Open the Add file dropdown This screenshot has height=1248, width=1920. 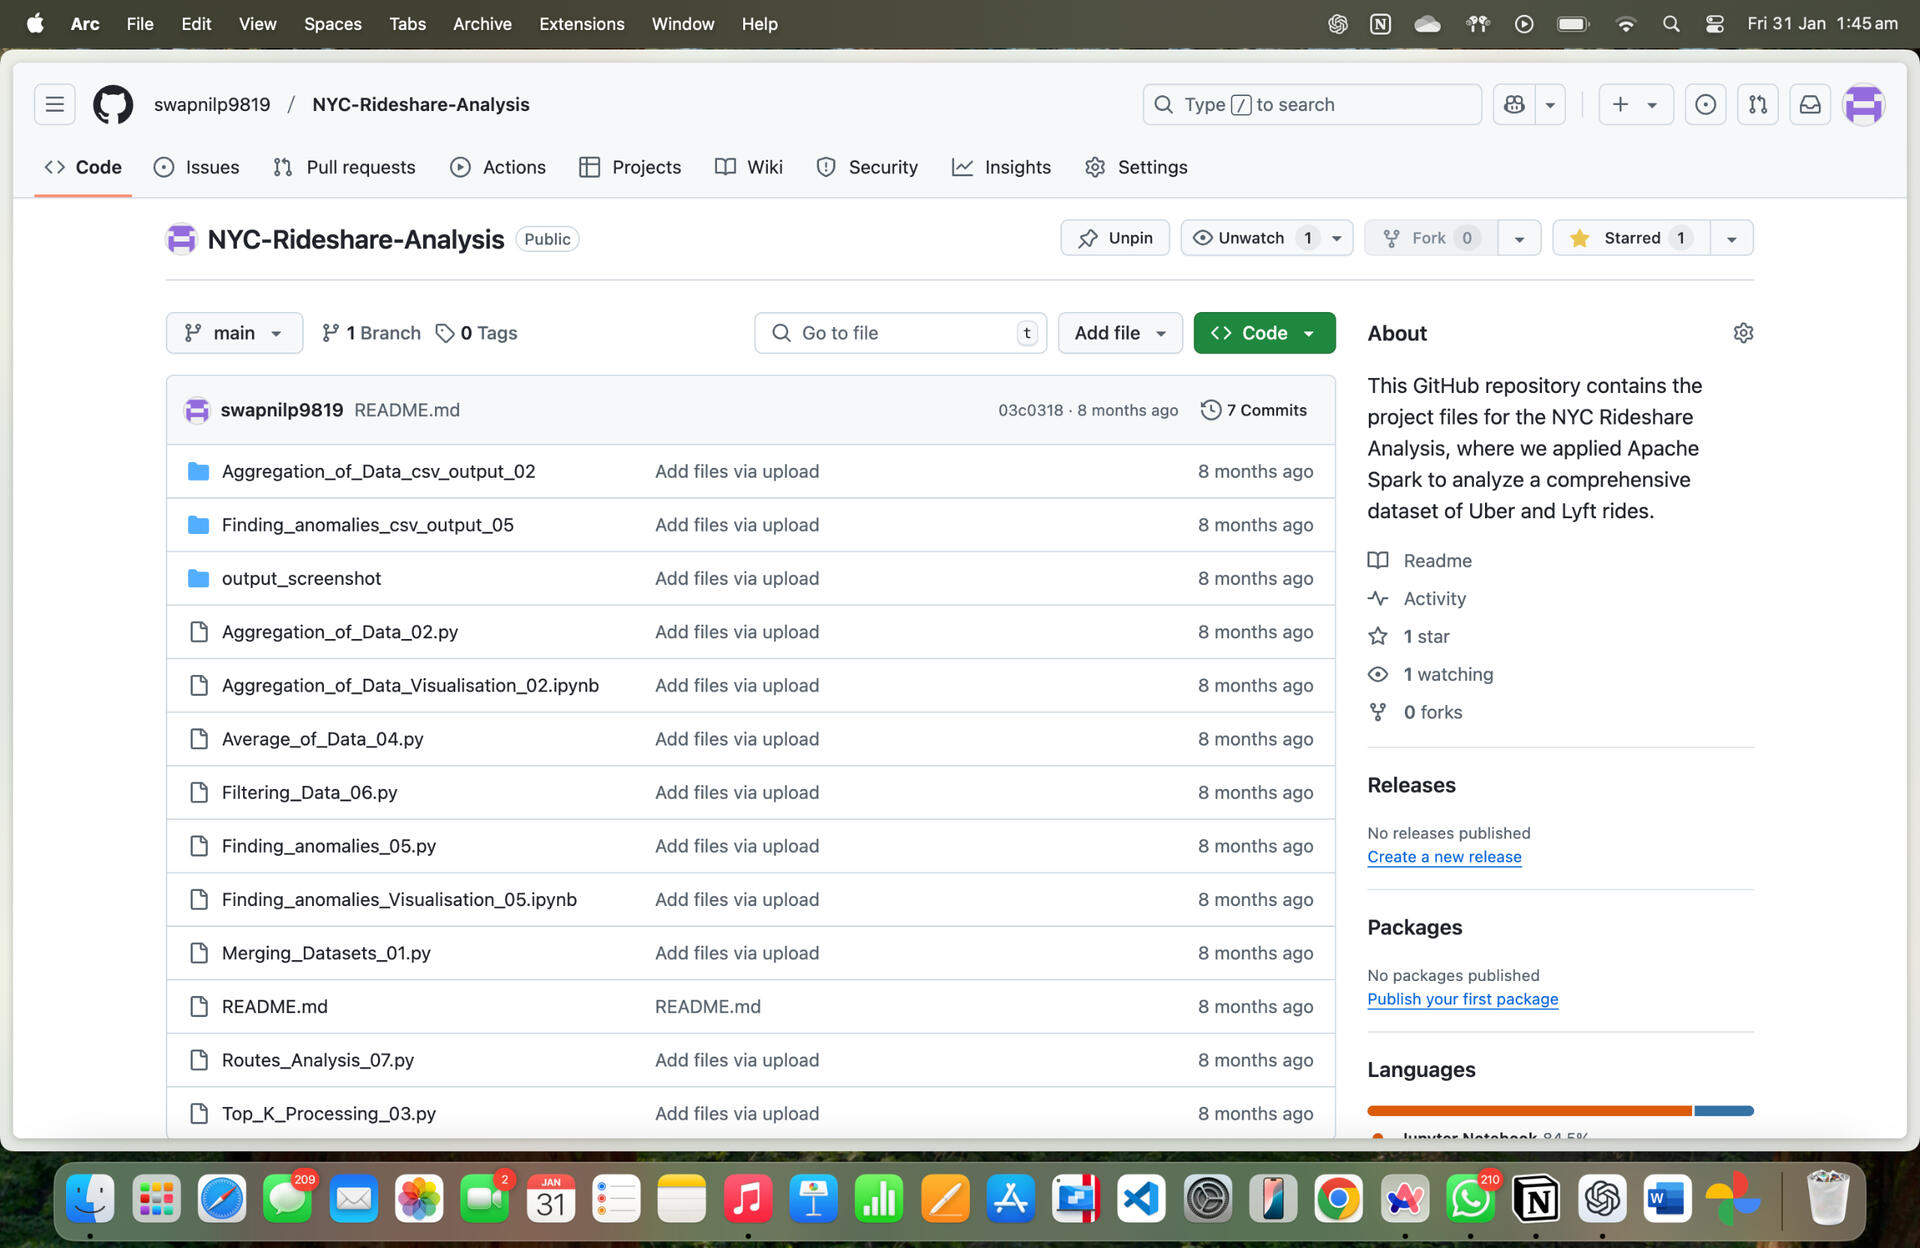1120,333
